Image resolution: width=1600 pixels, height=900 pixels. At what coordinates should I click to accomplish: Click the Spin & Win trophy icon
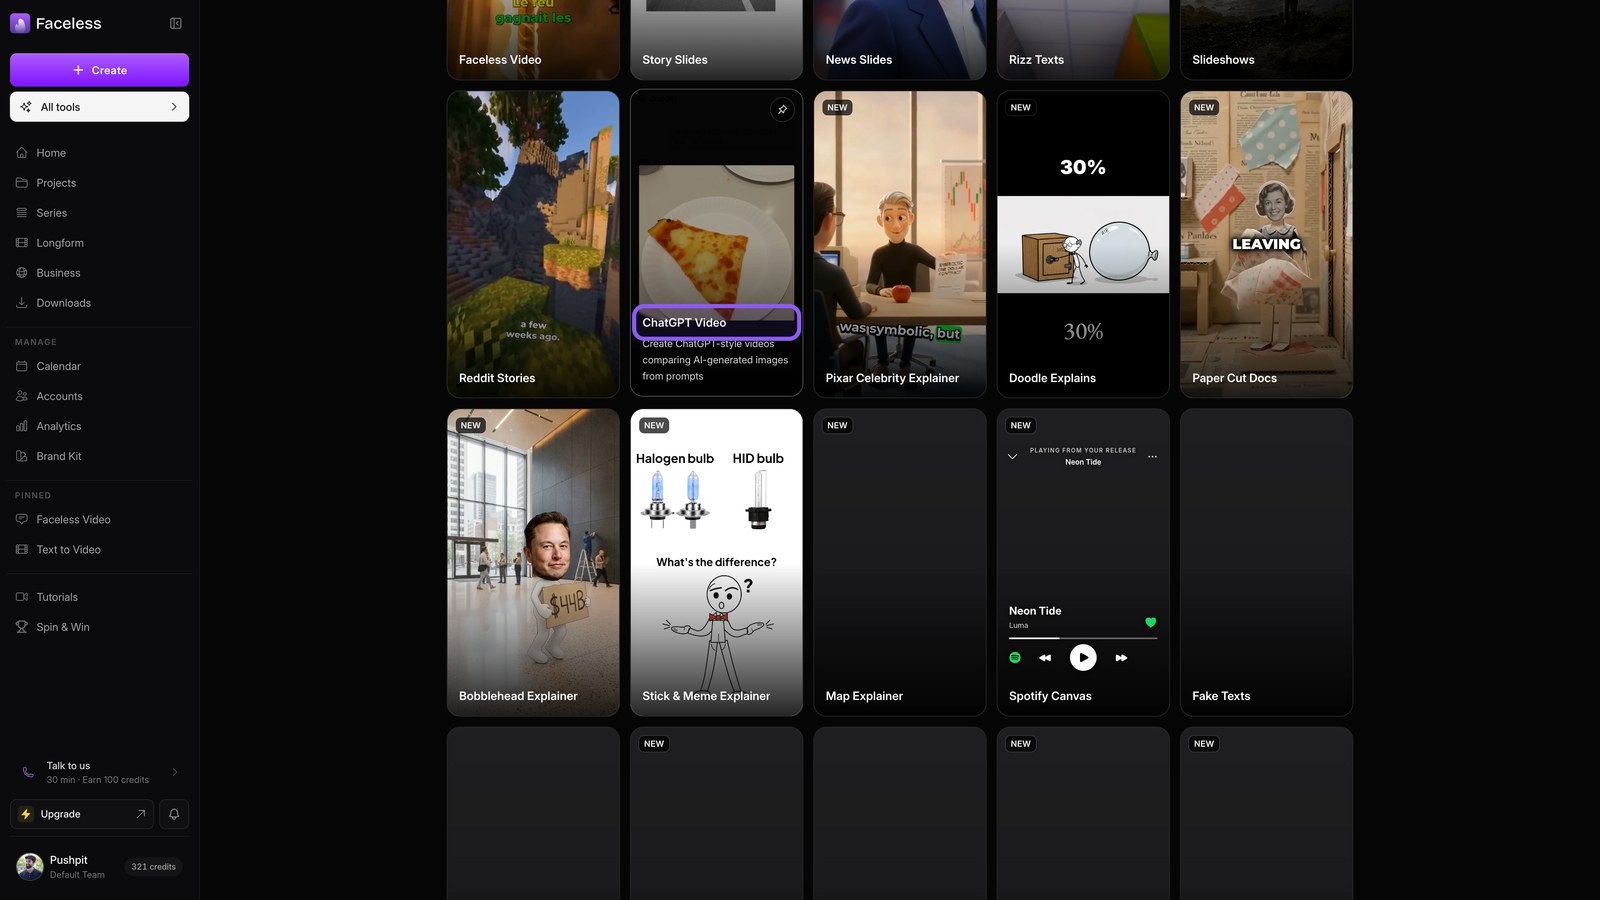[x=22, y=627]
